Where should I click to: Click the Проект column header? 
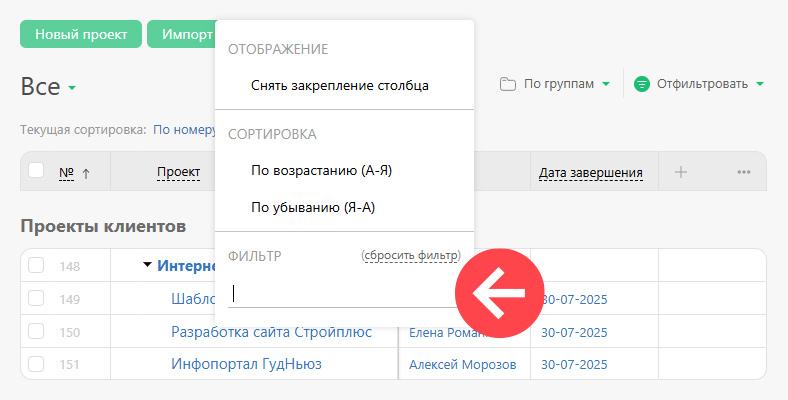178,172
